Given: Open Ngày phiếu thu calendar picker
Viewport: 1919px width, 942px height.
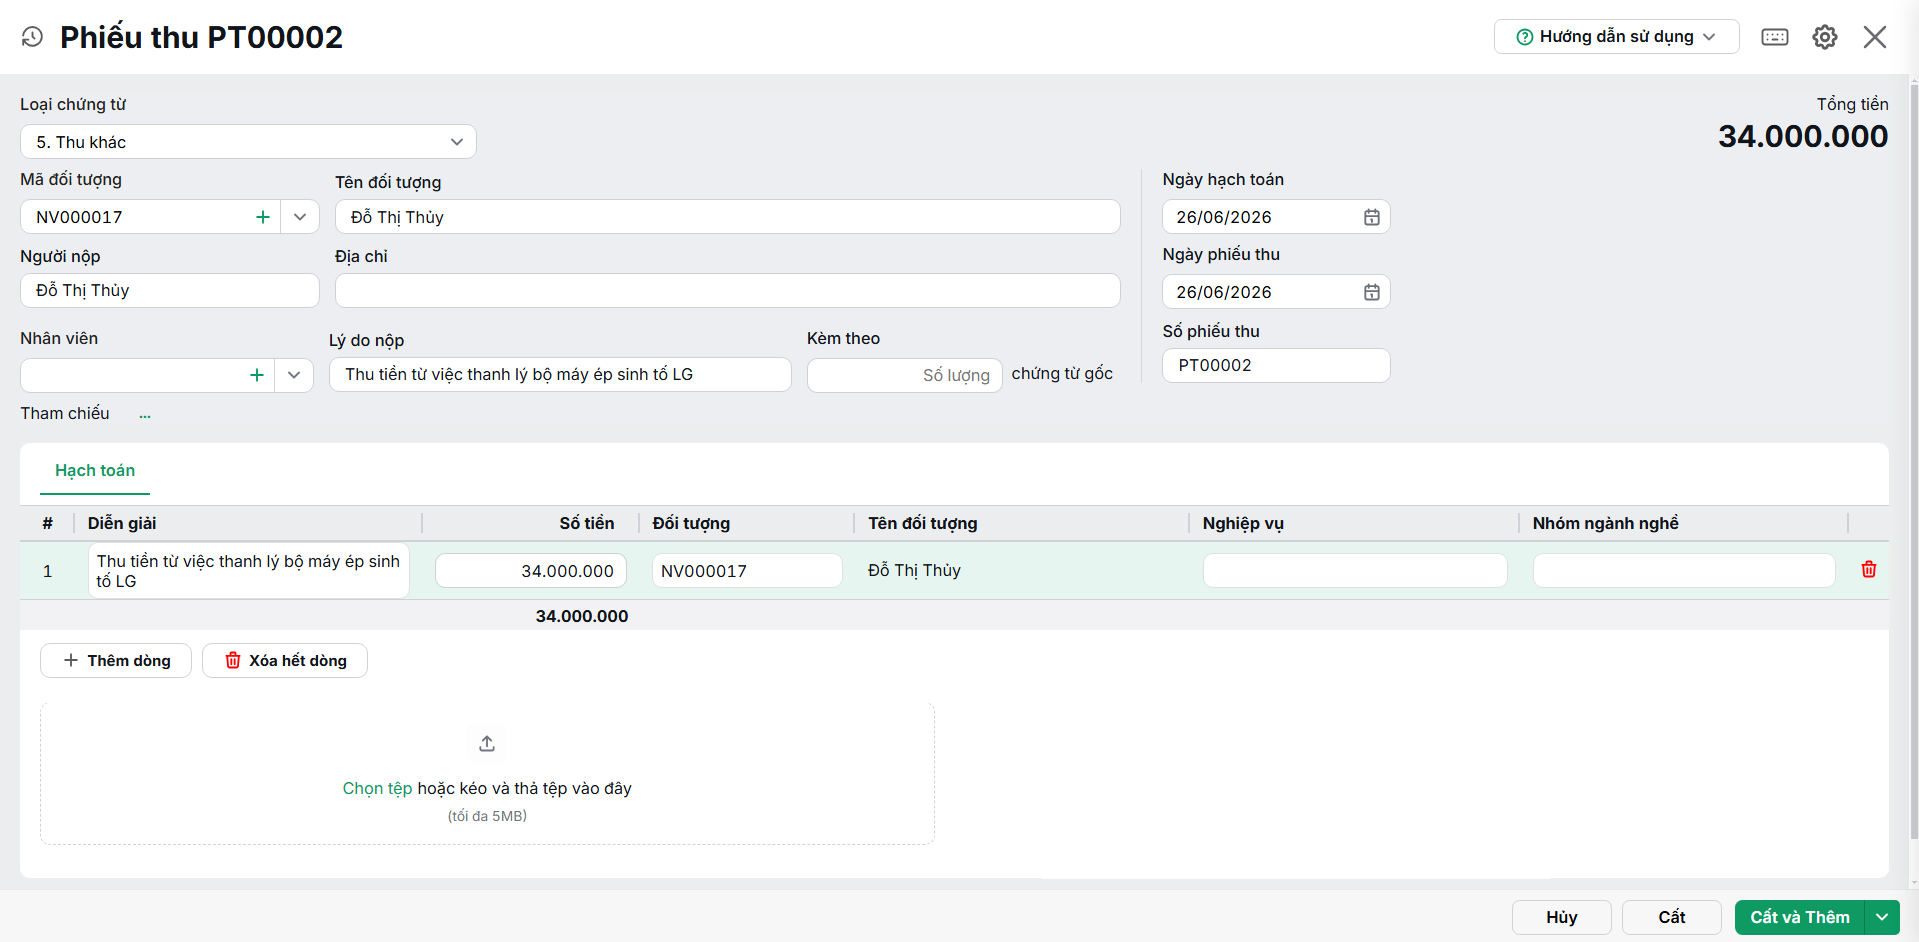Looking at the screenshot, I should click(x=1372, y=292).
